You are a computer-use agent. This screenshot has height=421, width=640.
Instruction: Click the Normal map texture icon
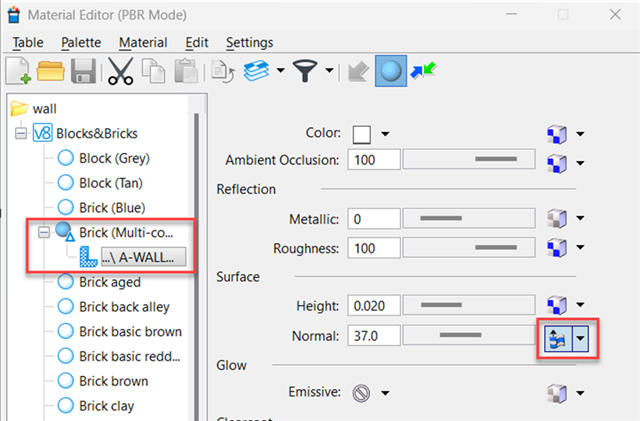(556, 336)
